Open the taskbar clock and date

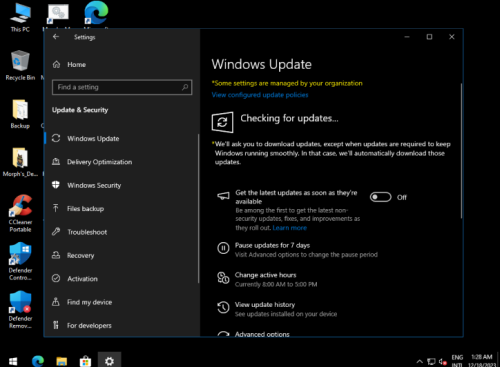[482, 361]
